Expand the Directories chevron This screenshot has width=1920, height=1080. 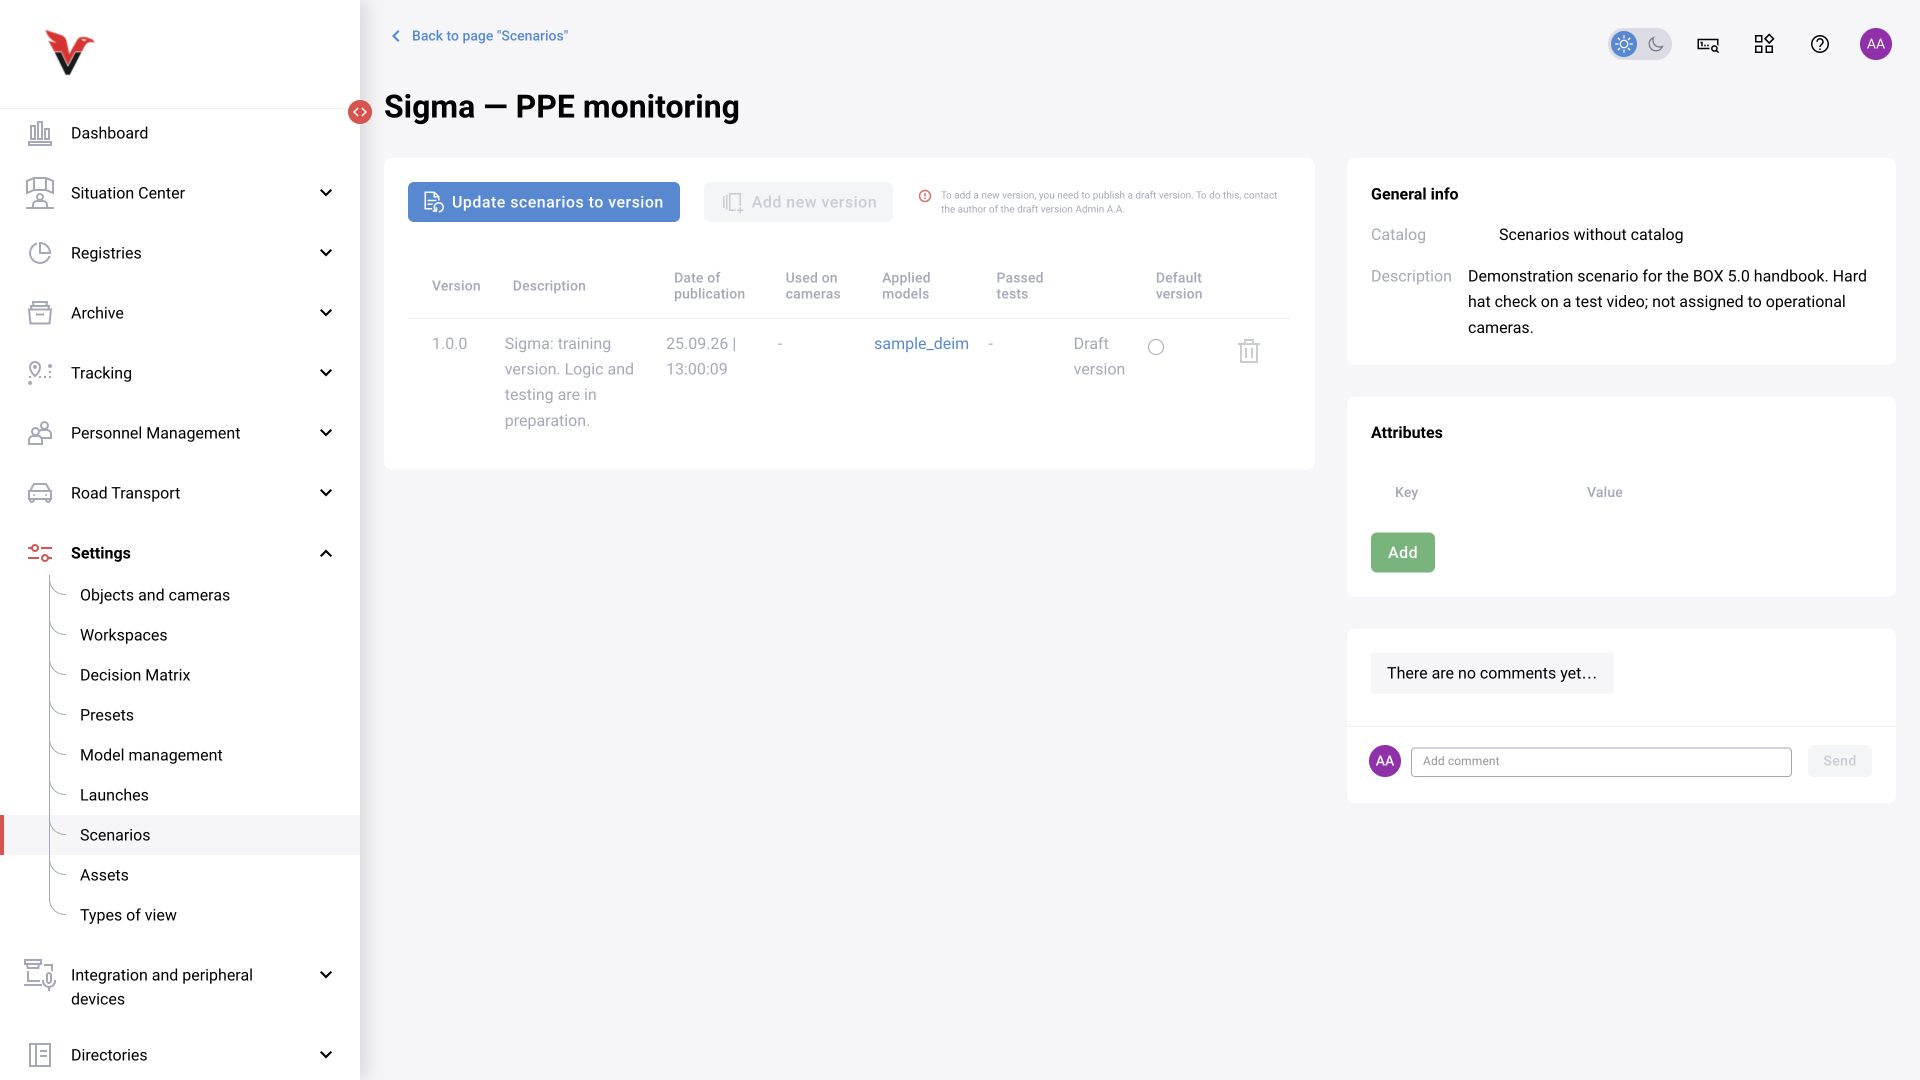click(x=326, y=1055)
